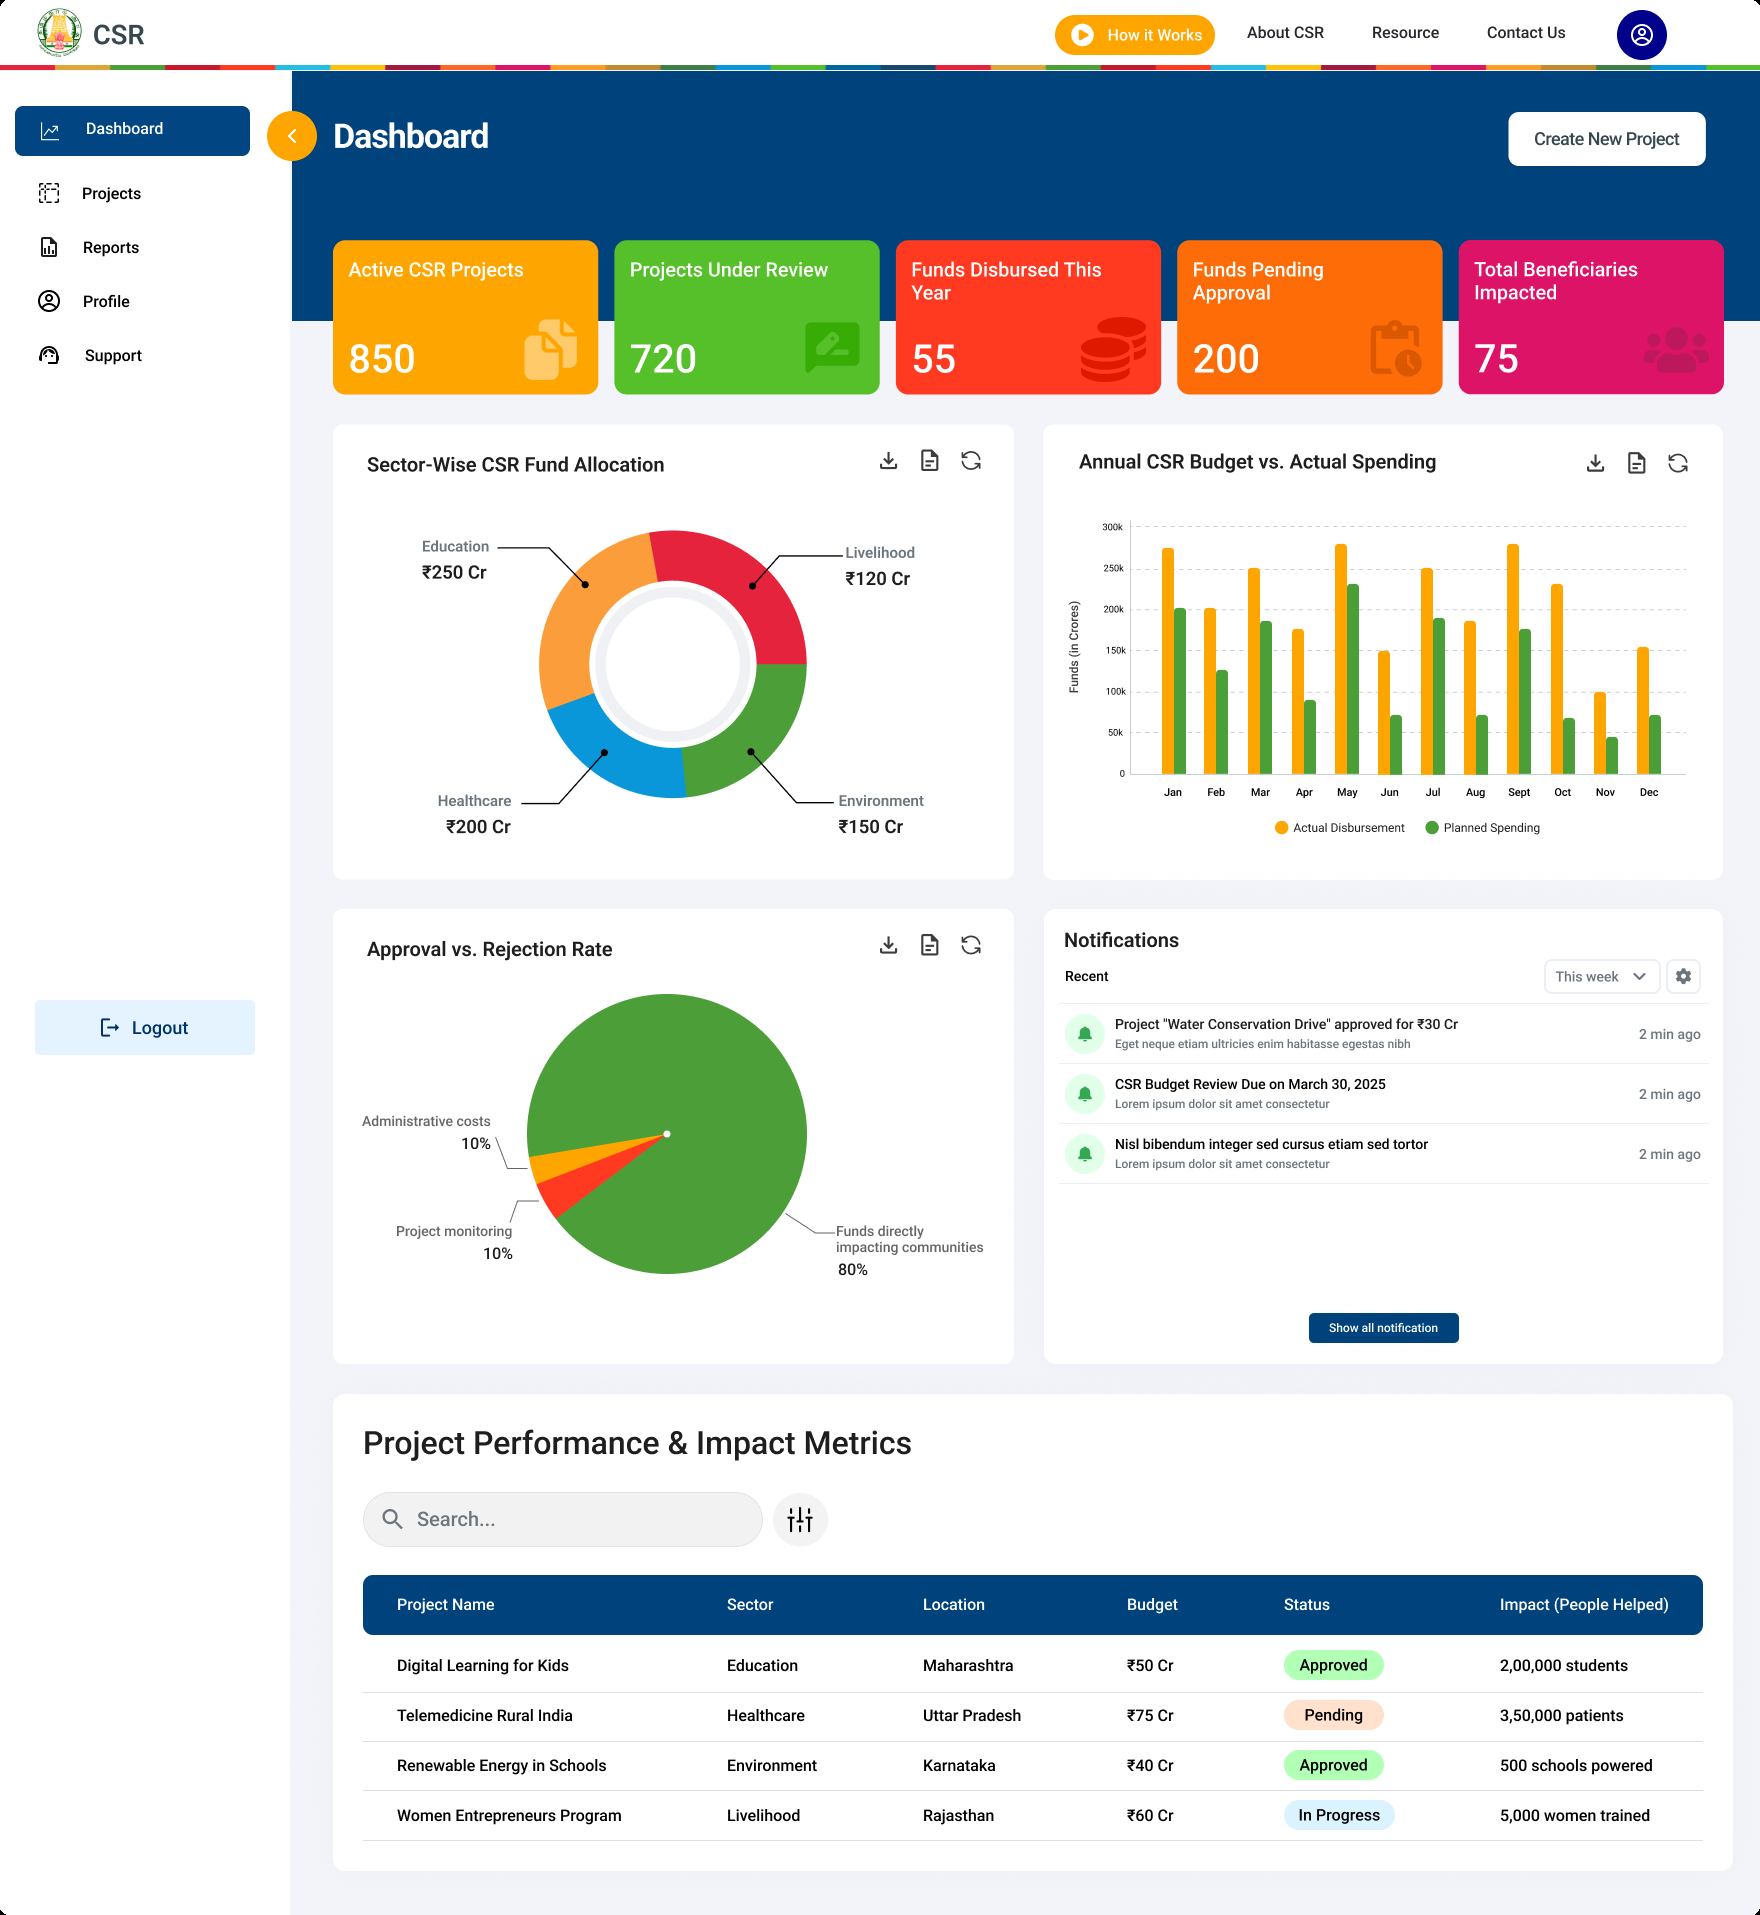The width and height of the screenshot is (1760, 1915).
Task: Click the Create New Project button
Action: [x=1607, y=139]
